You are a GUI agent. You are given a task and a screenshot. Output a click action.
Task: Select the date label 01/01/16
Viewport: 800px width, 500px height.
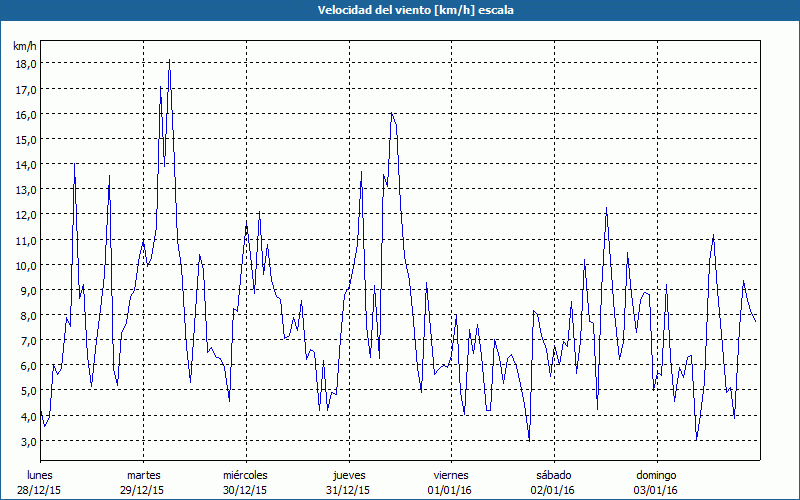click(451, 490)
